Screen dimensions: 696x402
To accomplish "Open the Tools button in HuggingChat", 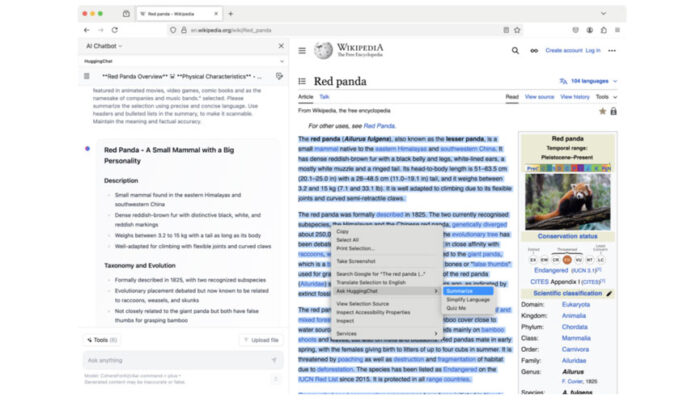I will click(102, 340).
